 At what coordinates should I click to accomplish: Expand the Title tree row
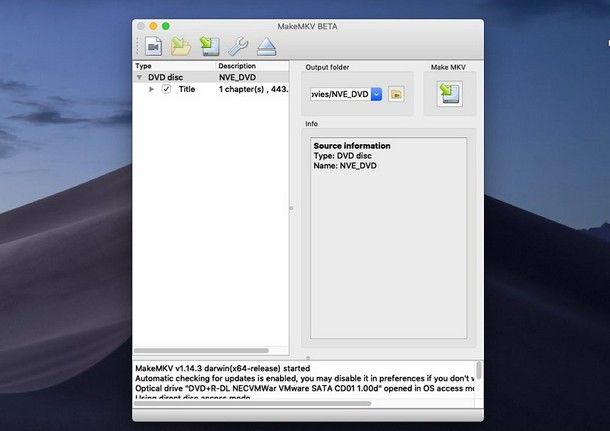(151, 89)
